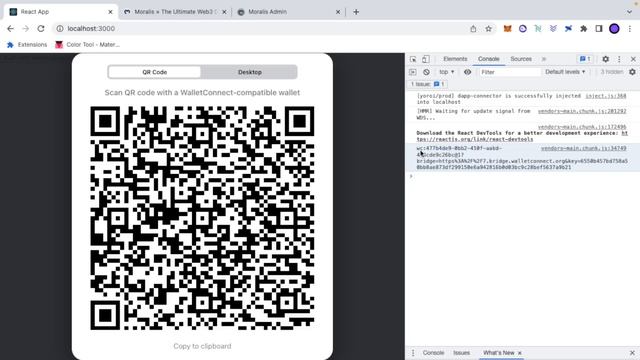The image size is (640, 360).
Task: Click the '3 hidden' messages label
Action: point(611,72)
